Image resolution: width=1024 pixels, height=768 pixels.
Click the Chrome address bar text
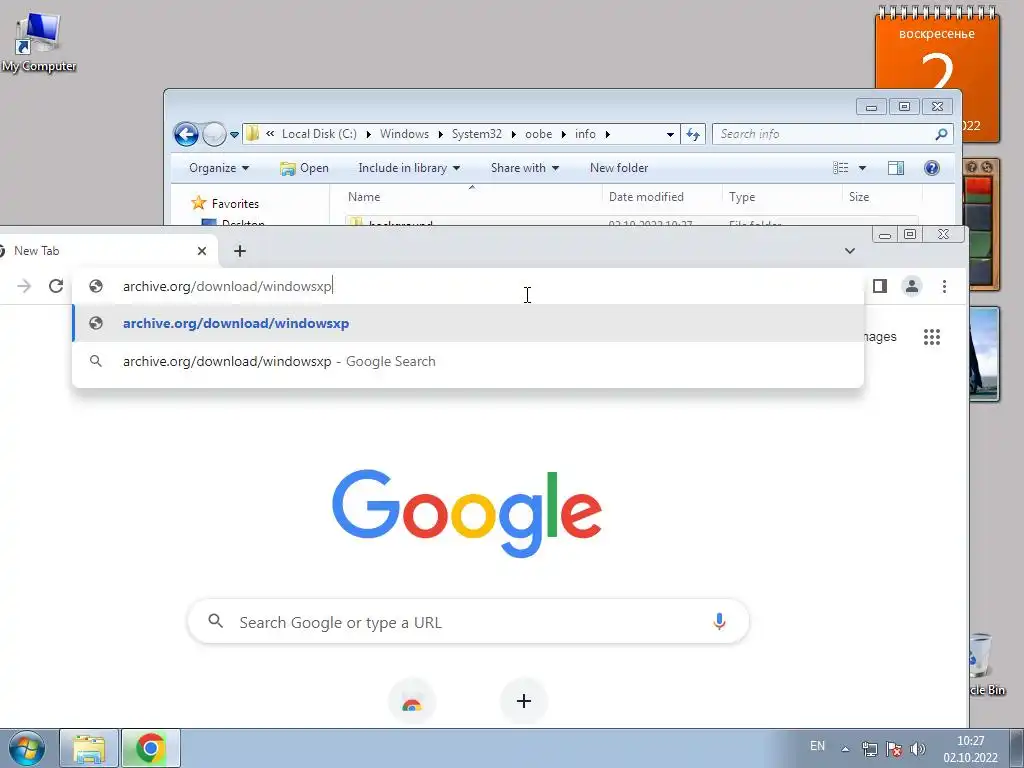pyautogui.click(x=227, y=286)
